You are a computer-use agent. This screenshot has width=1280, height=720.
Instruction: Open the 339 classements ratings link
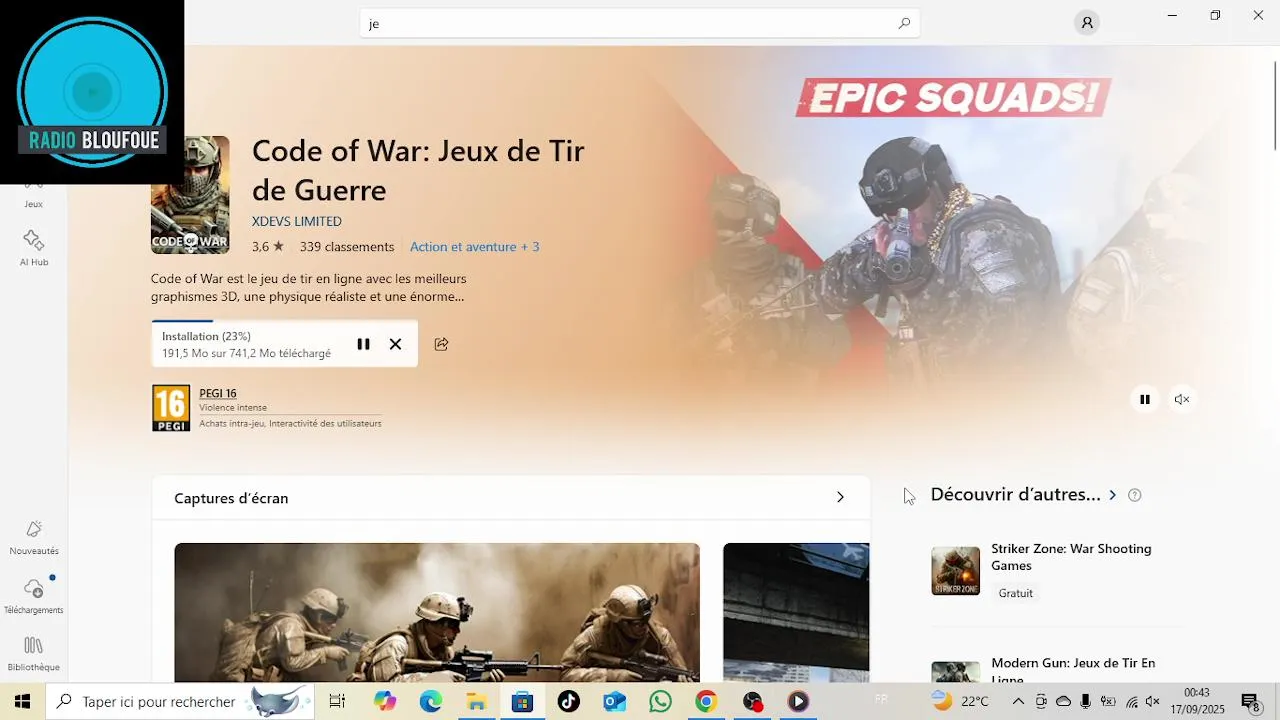347,247
